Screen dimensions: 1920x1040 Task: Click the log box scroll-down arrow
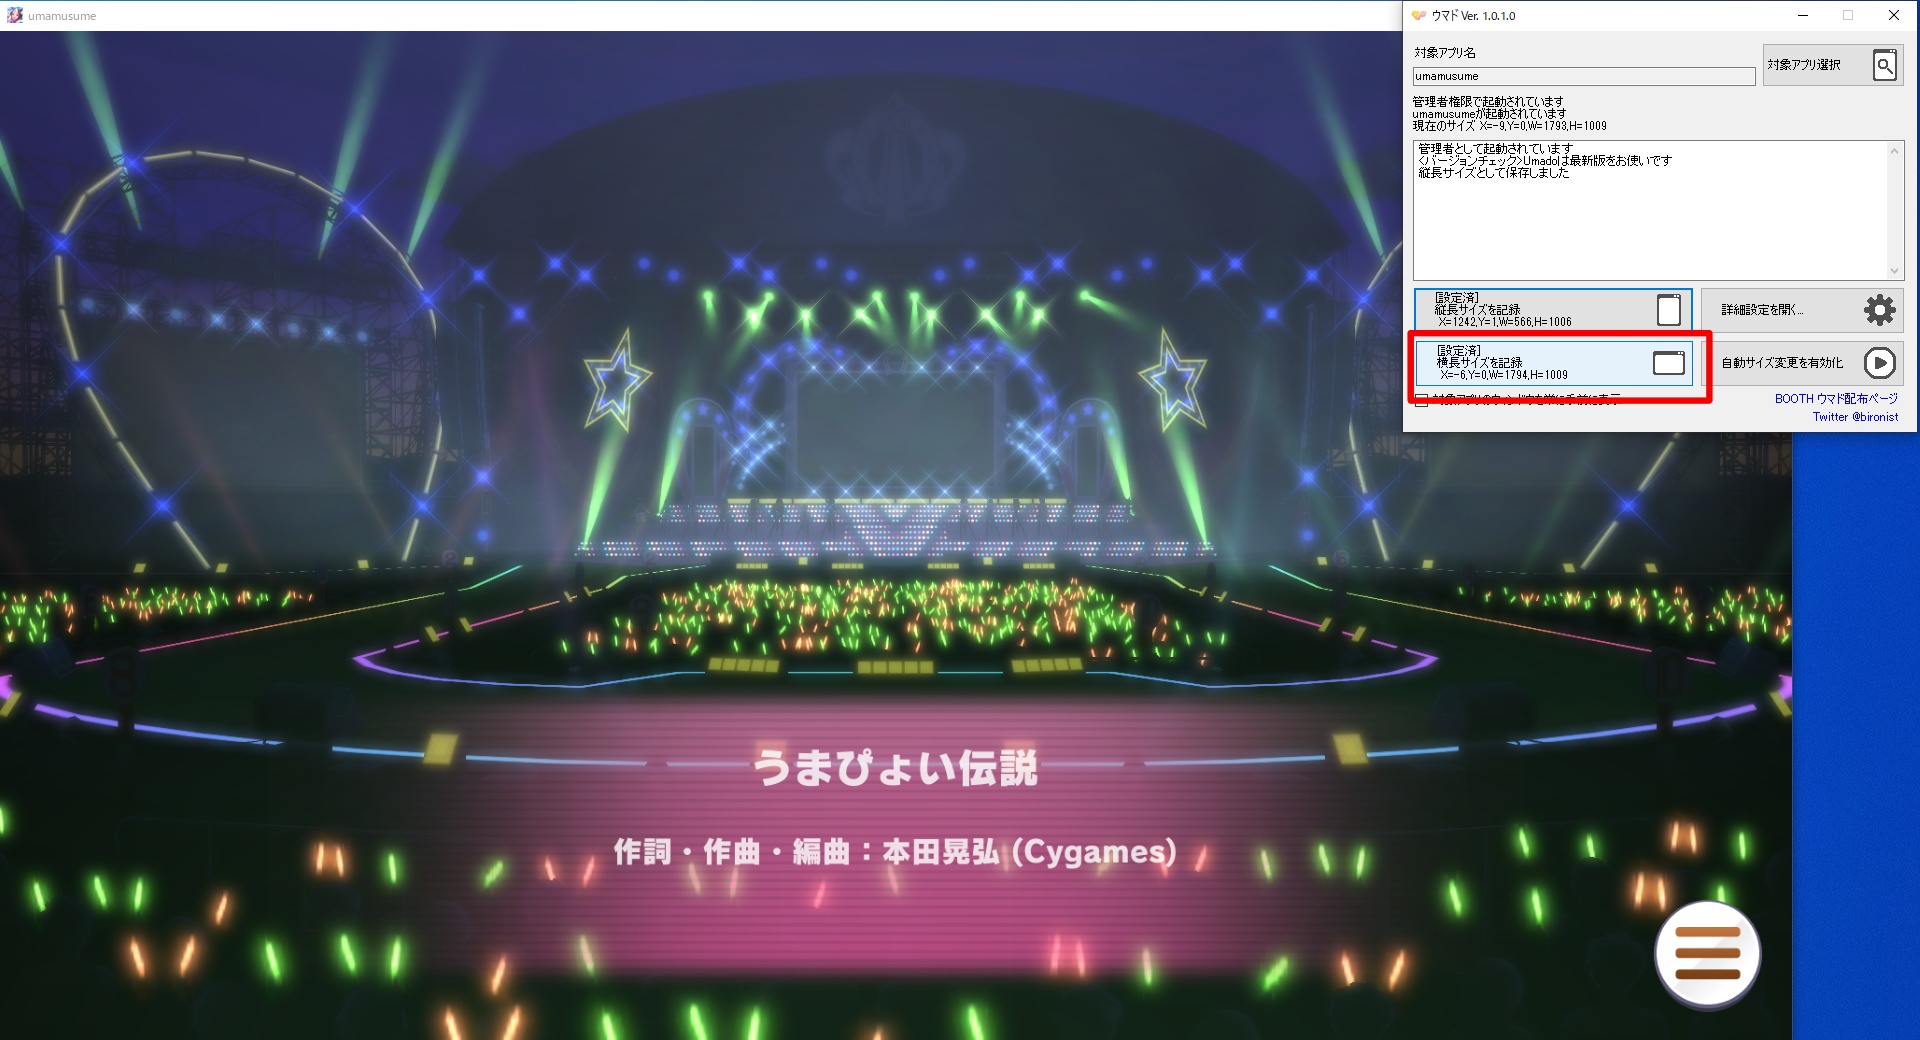[1894, 270]
